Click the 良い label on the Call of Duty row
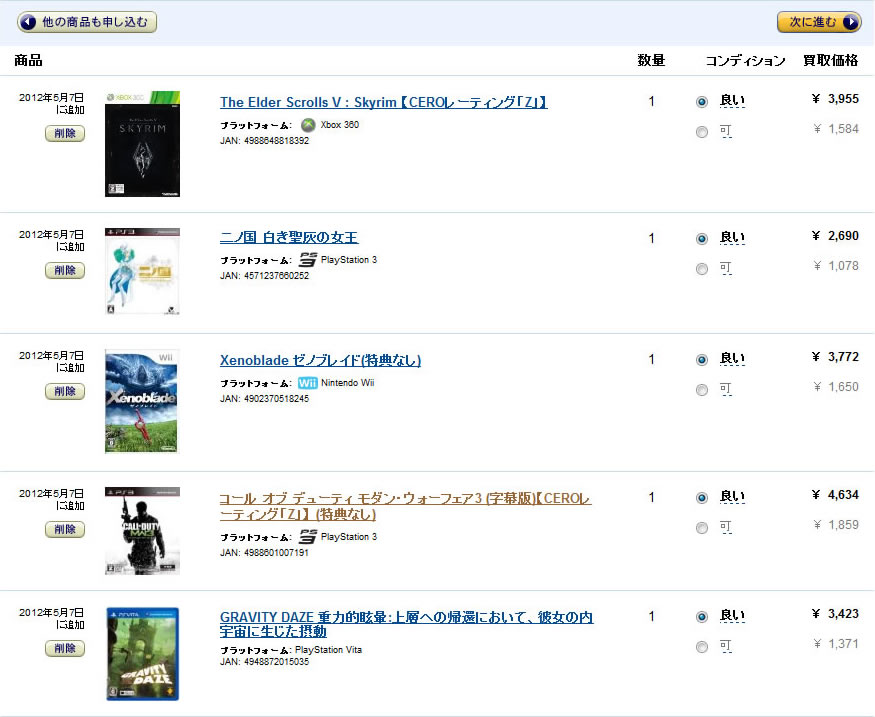 732,496
